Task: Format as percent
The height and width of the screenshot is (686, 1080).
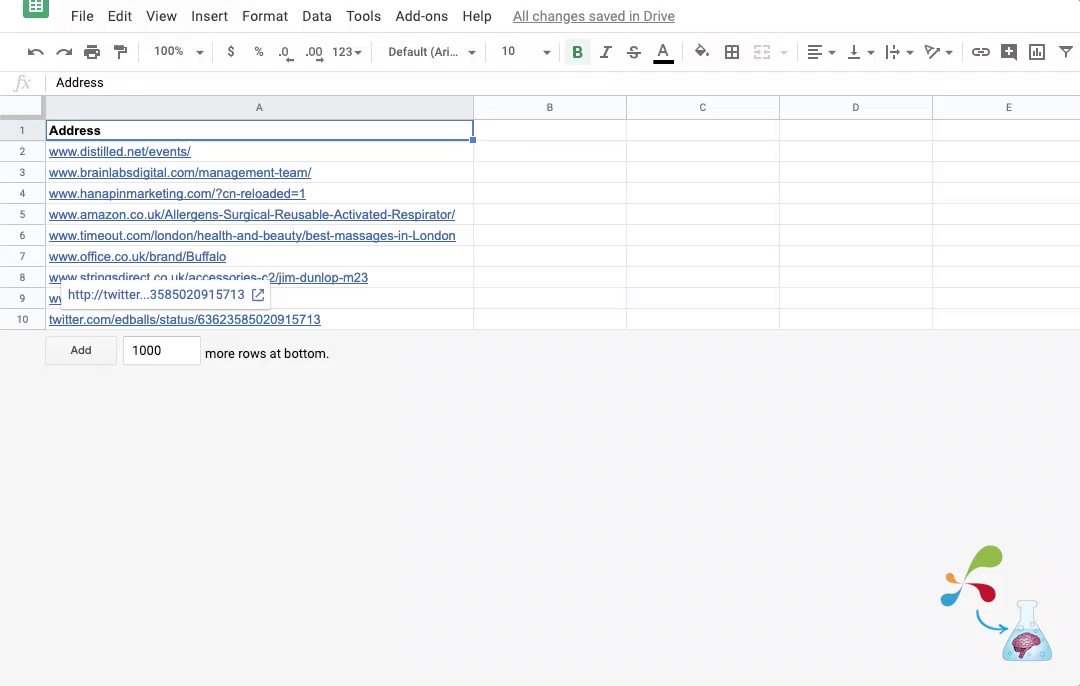Action: pos(259,52)
